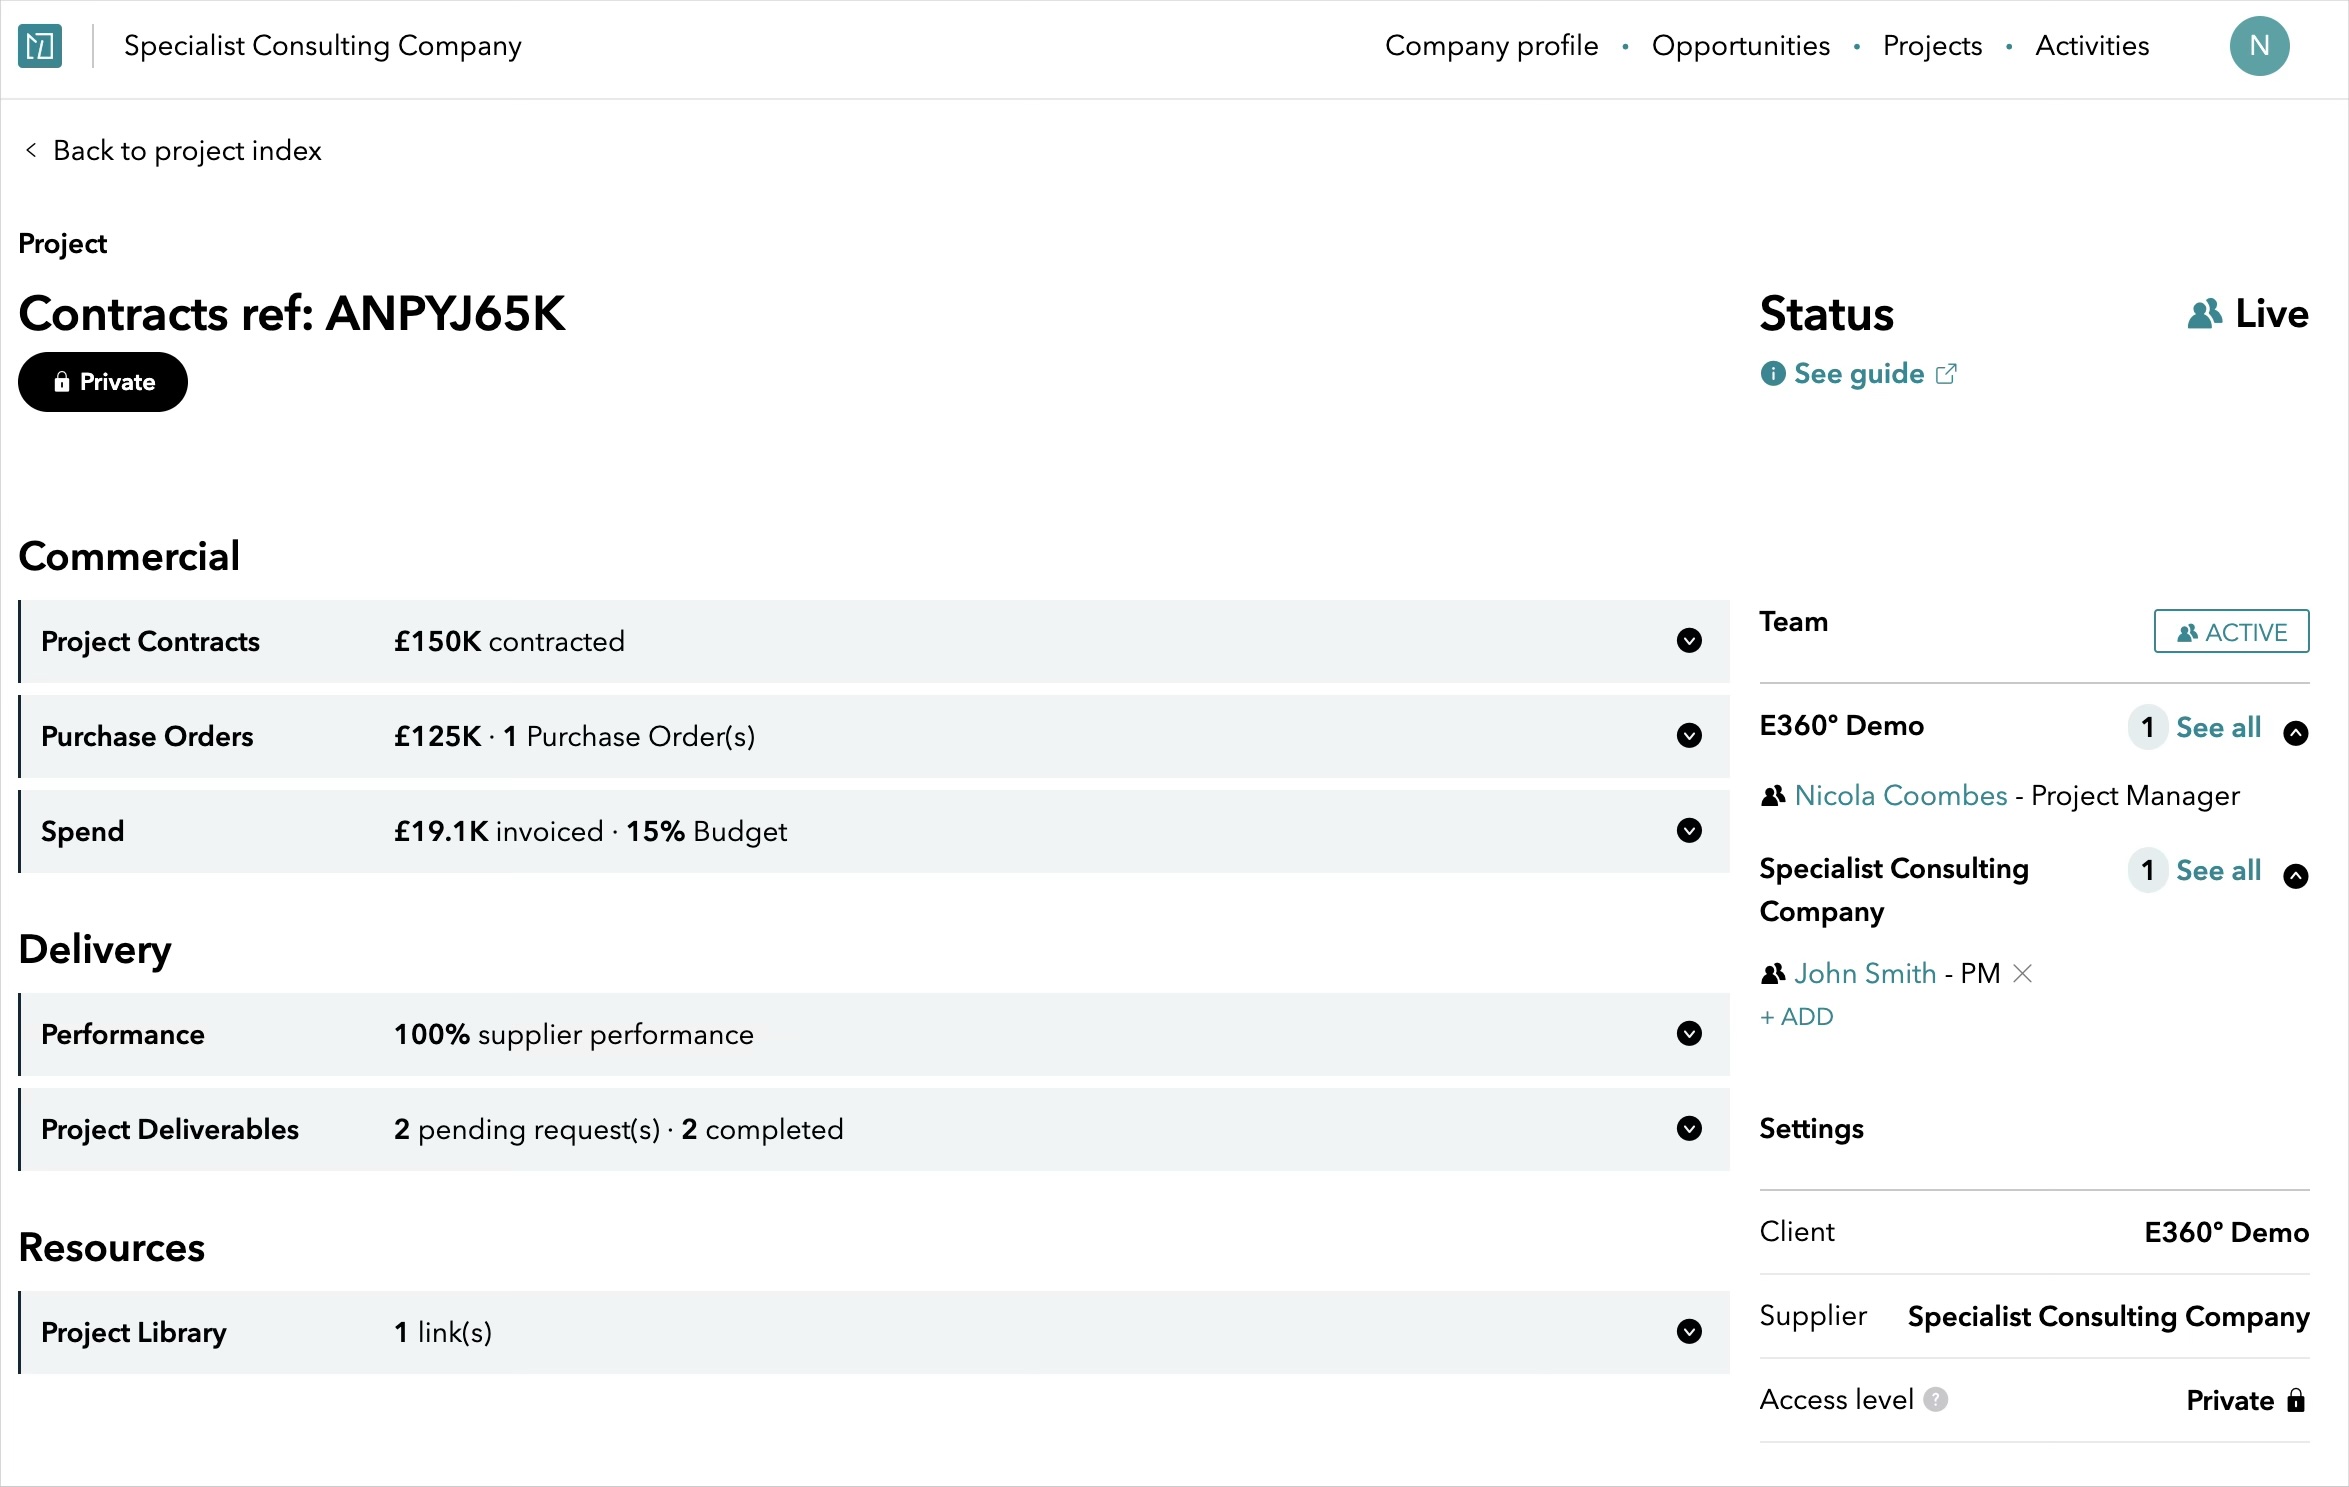Expand the Project Deliverables row
The image size is (2349, 1487).
click(1689, 1129)
